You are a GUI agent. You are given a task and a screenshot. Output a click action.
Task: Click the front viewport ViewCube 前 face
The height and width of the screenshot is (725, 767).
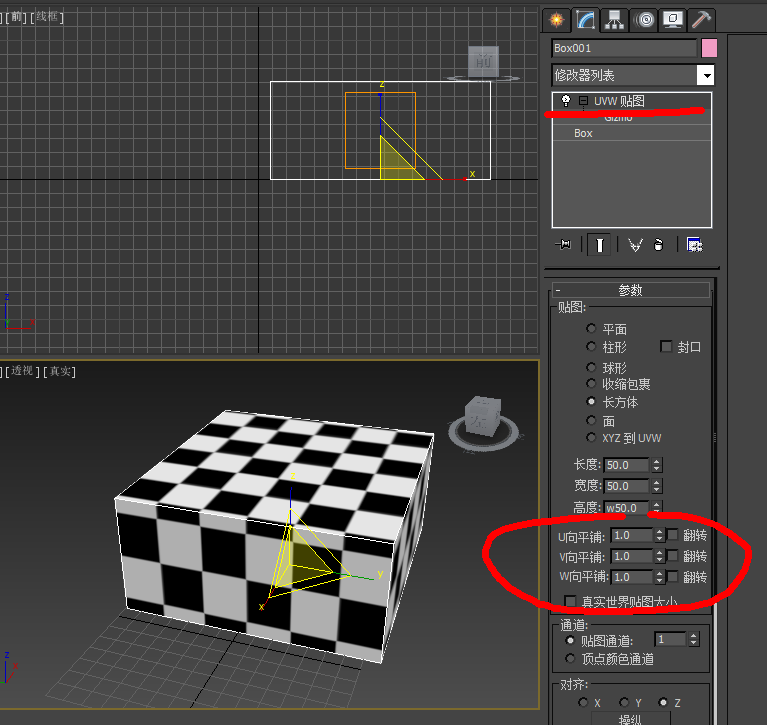coord(483,62)
